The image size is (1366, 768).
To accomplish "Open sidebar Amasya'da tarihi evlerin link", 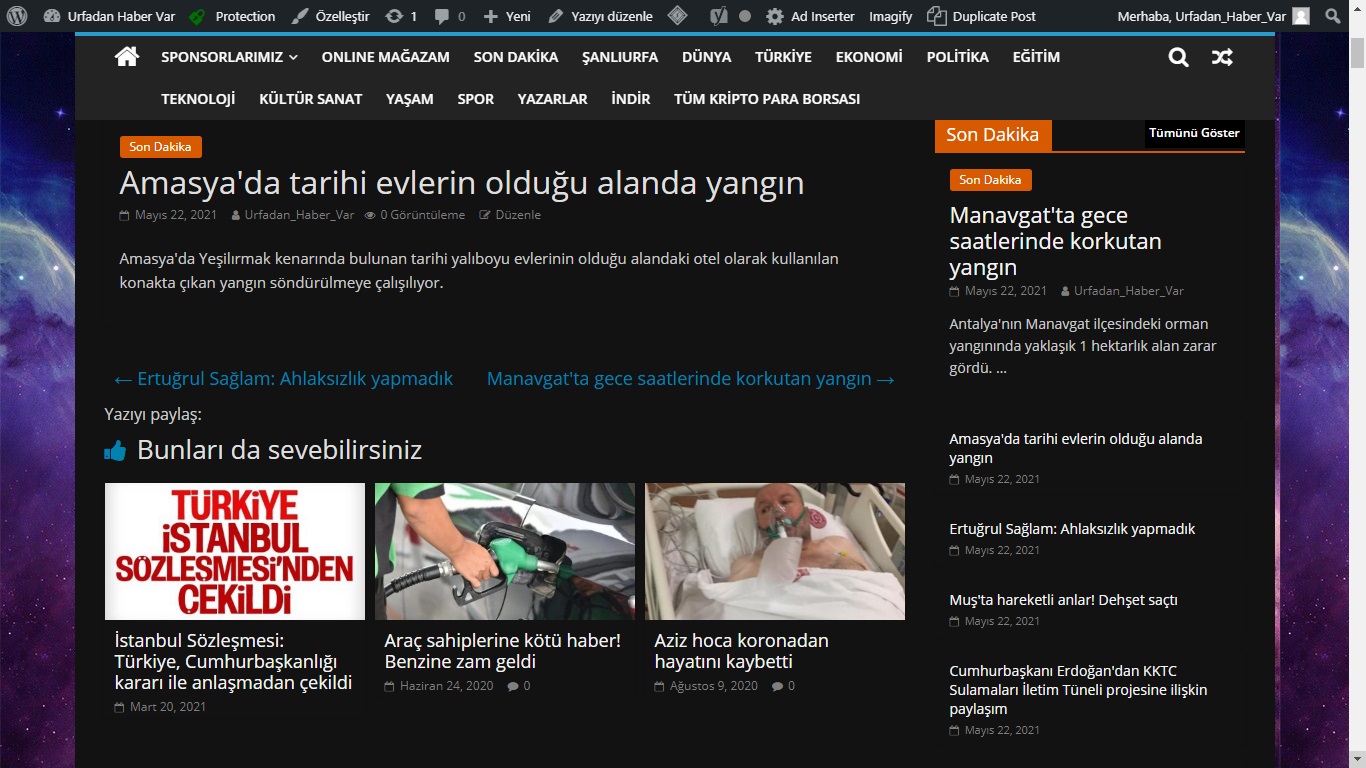I will pyautogui.click(x=1076, y=448).
